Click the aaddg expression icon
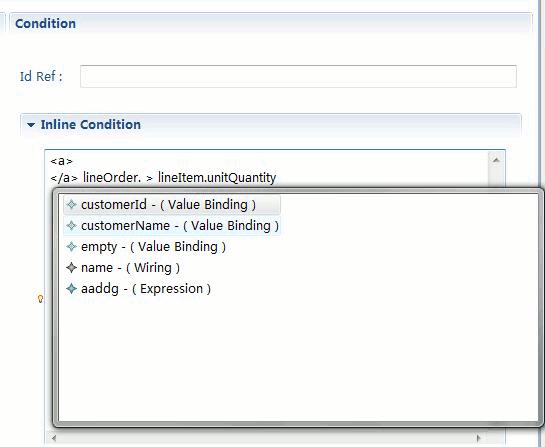Image resolution: width=545 pixels, height=447 pixels. 71,288
